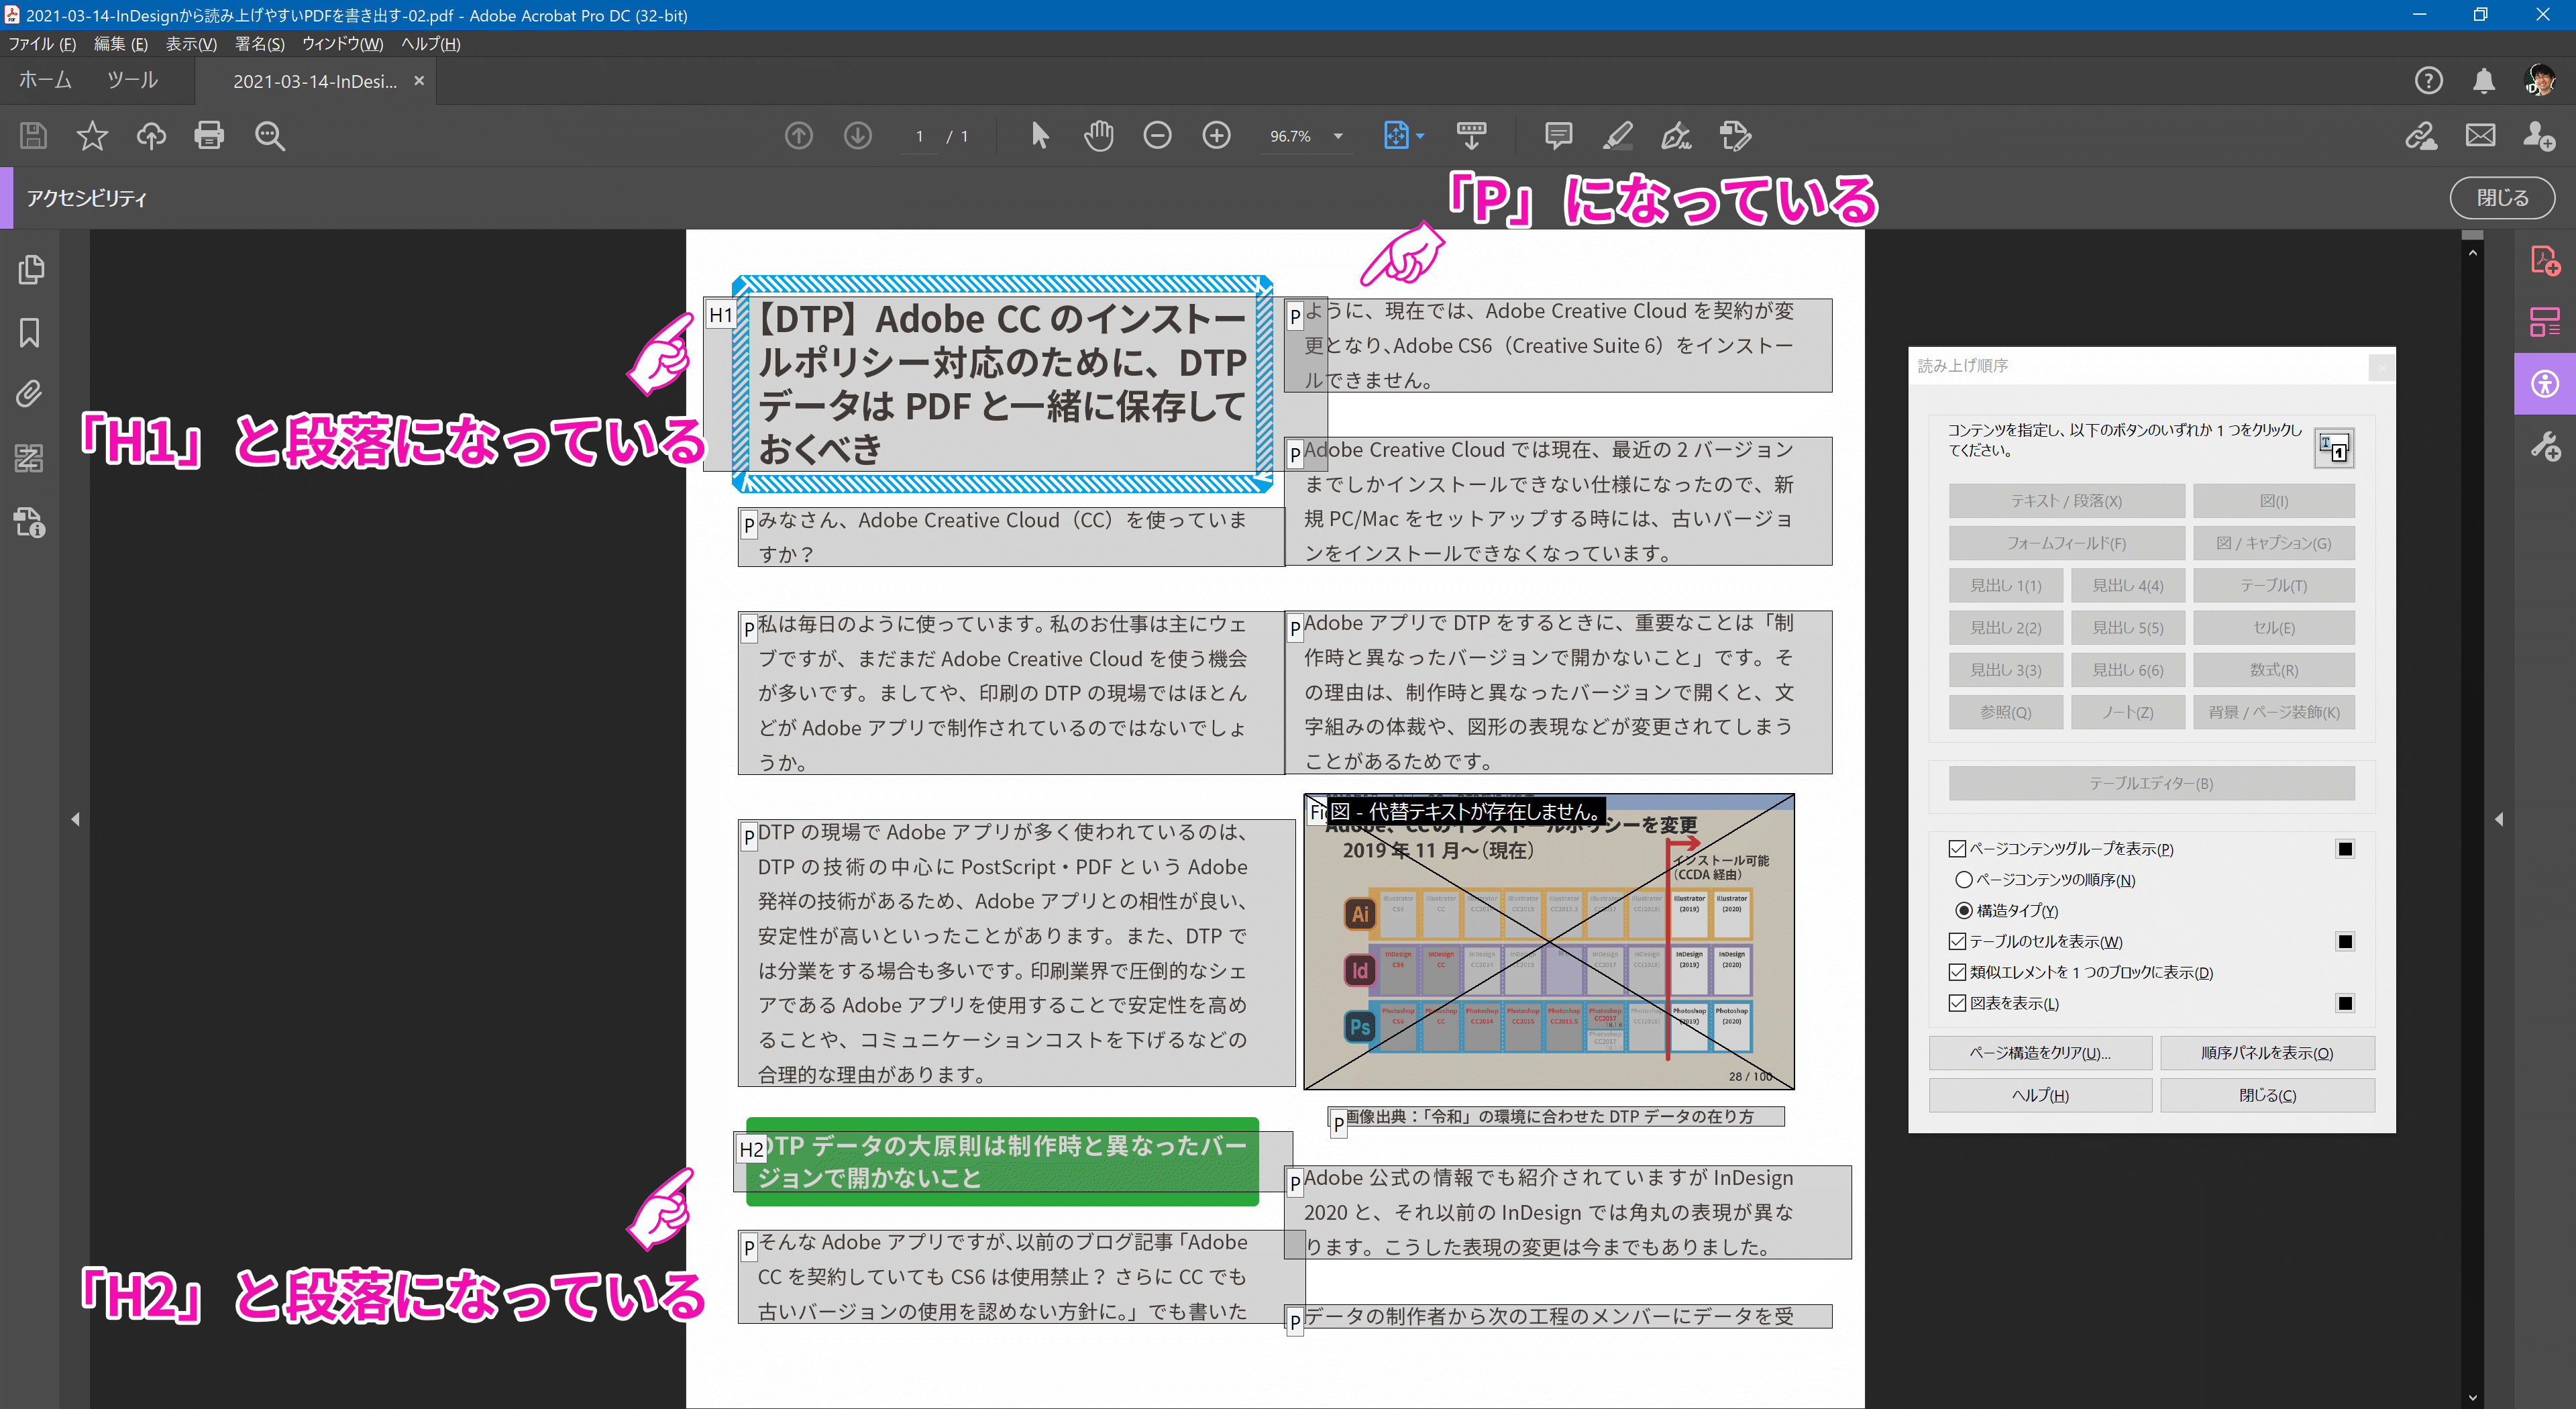Click the add comment note icon

1558,135
